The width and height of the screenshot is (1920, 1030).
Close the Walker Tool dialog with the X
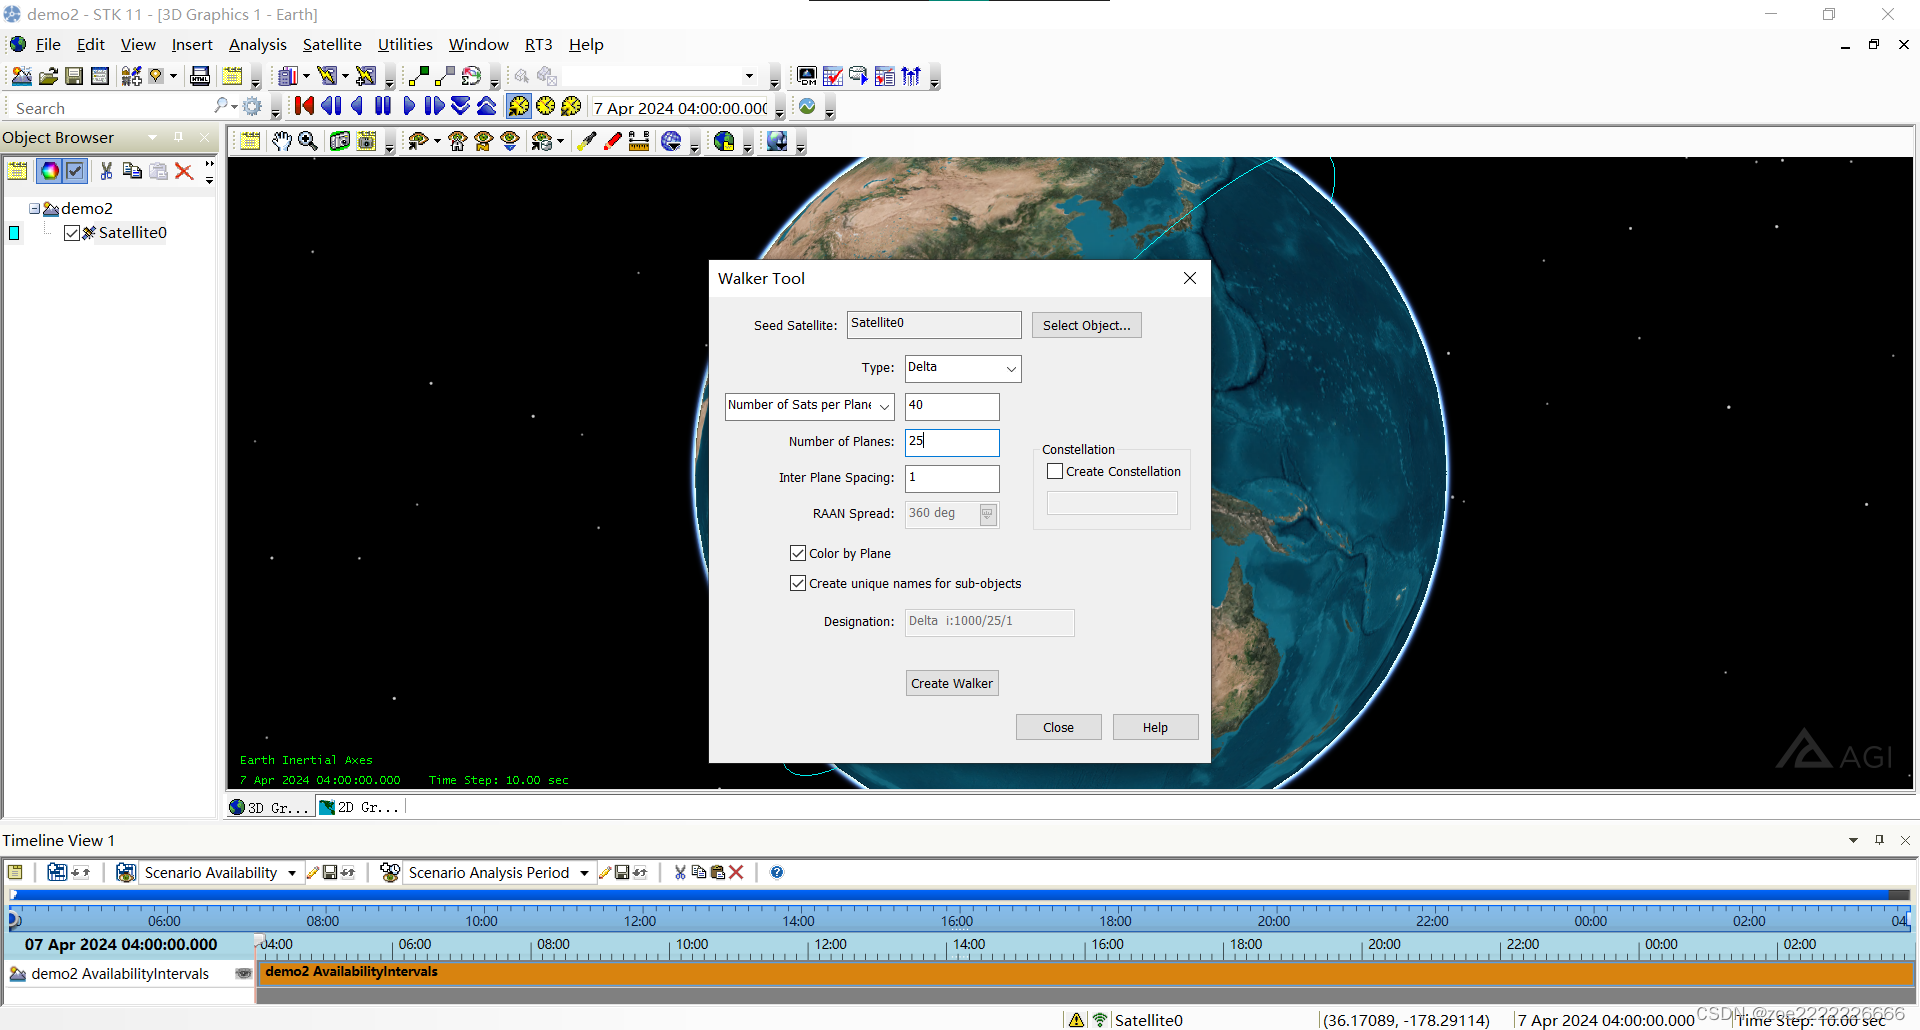tap(1190, 278)
